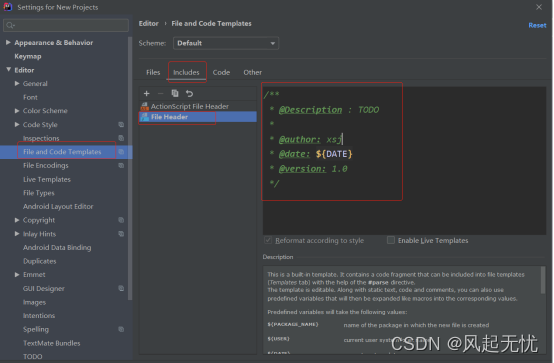Open the Scheme Default dropdown
The width and height of the screenshot is (554, 363).
pos(226,43)
